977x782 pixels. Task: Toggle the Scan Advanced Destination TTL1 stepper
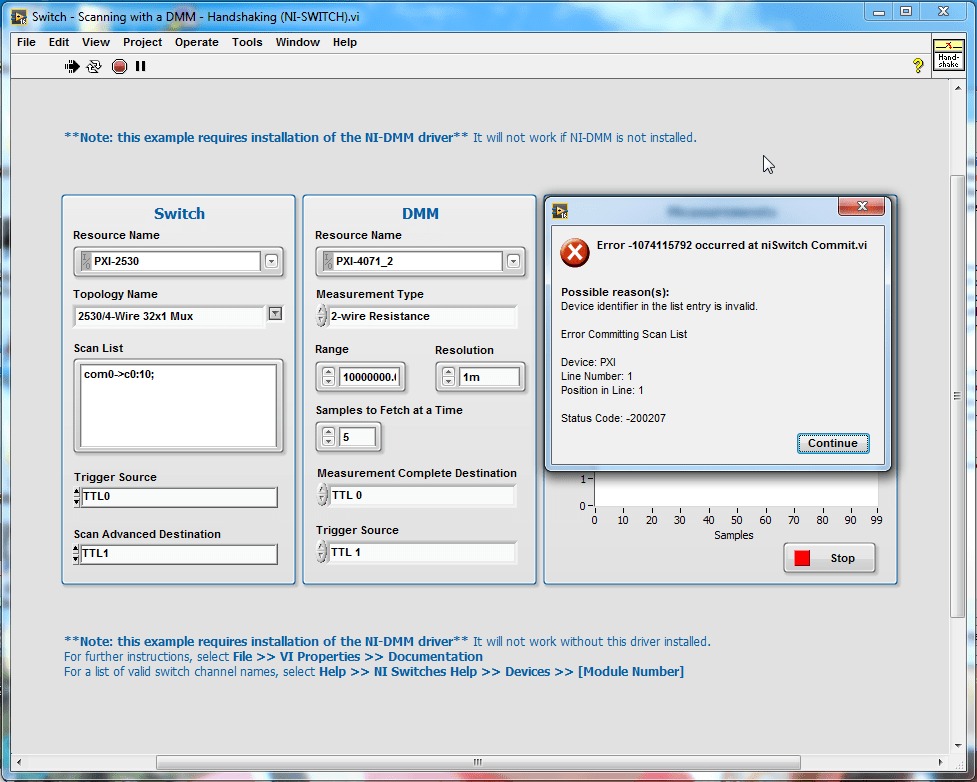coord(77,554)
